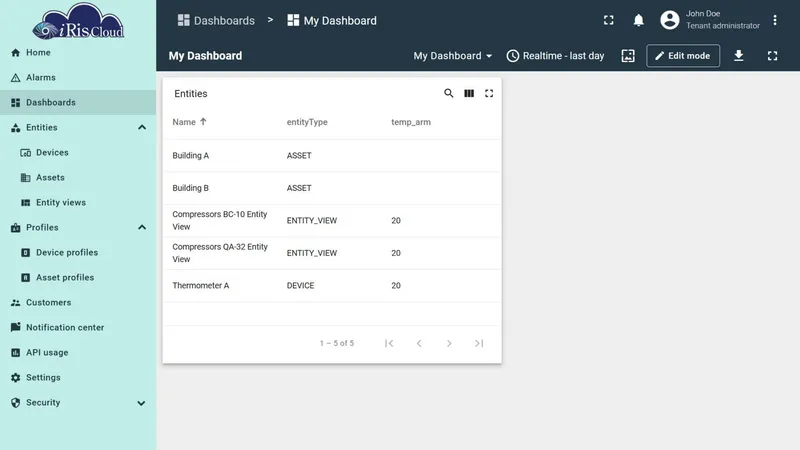Select Compressors BC-10 Entity View row

(x=332, y=221)
